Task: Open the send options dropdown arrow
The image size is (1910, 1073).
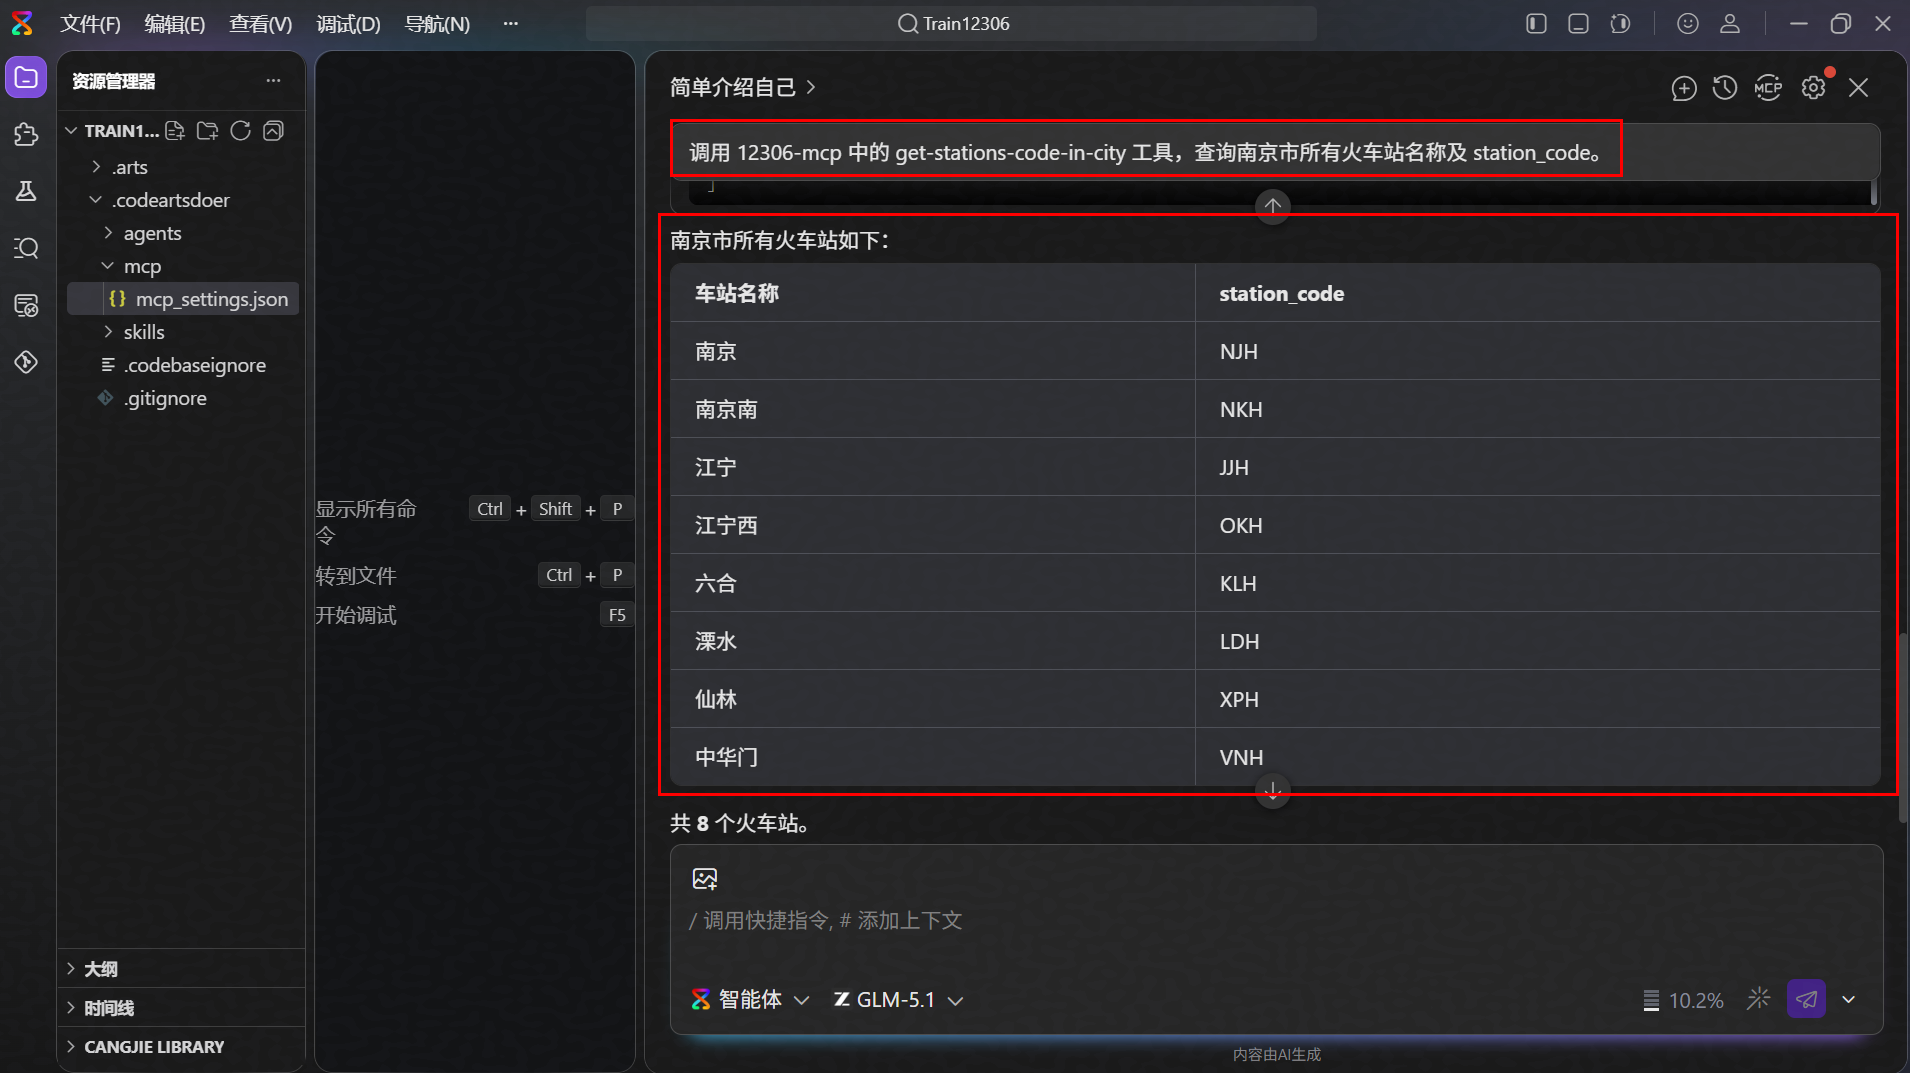Action: click(1849, 1000)
